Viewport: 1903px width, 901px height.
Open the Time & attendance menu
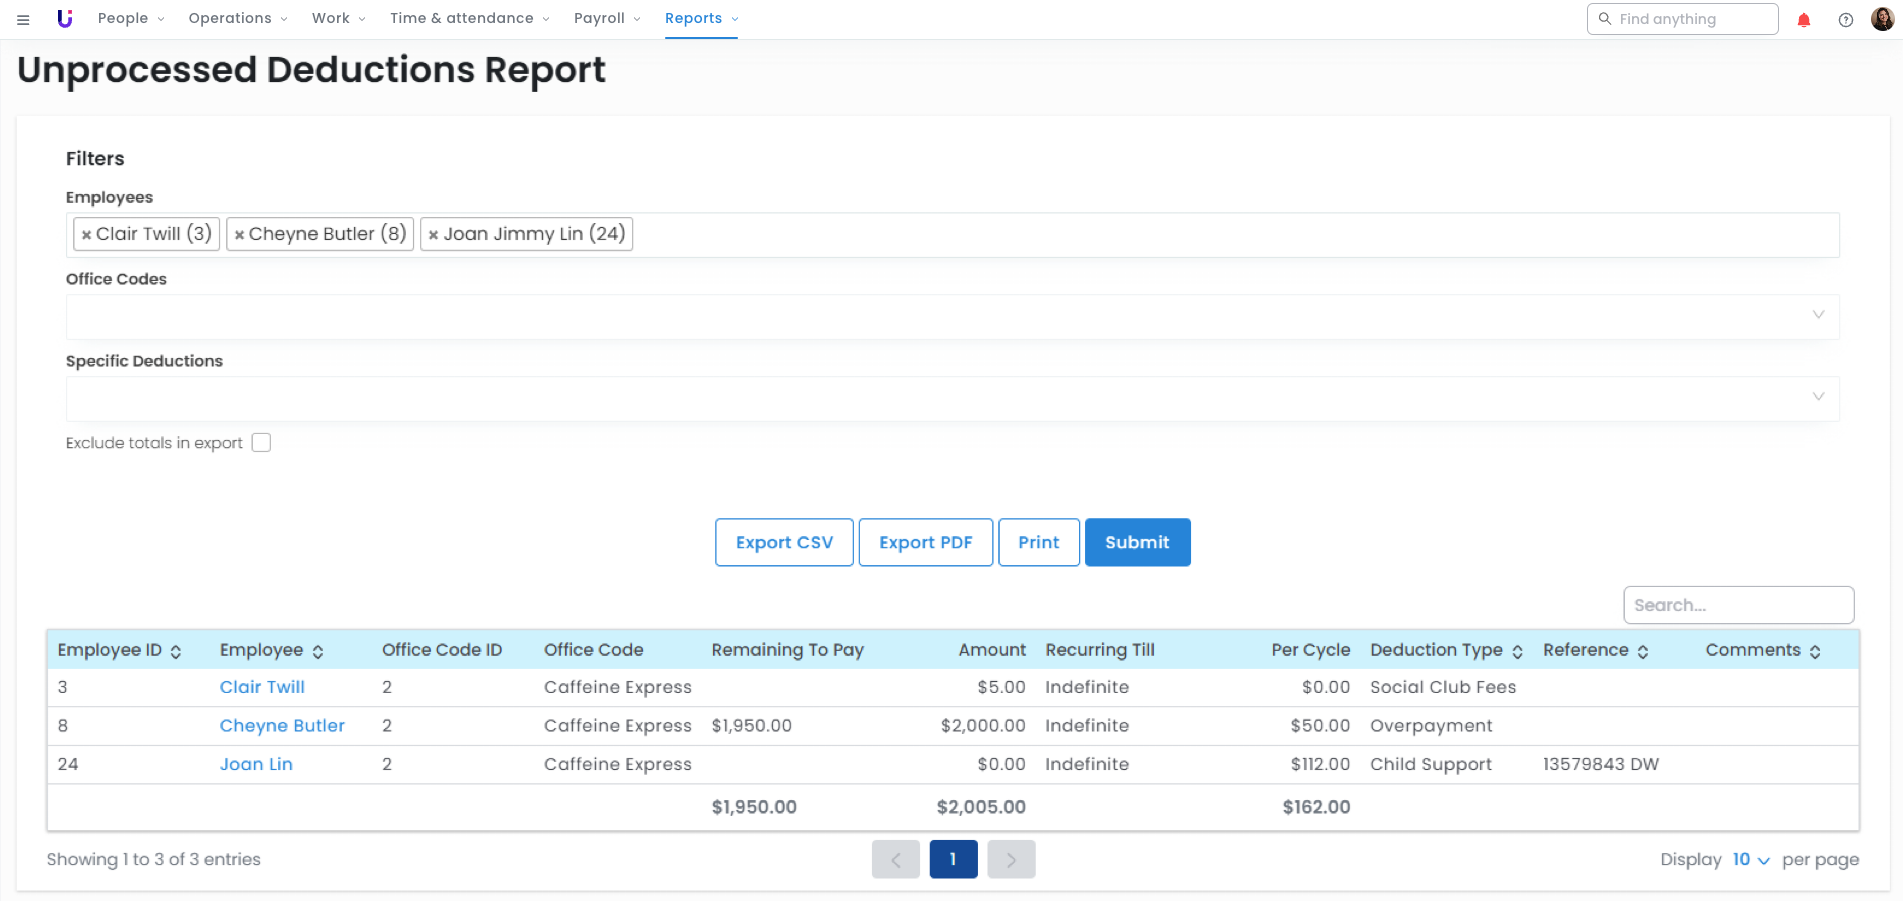(469, 19)
